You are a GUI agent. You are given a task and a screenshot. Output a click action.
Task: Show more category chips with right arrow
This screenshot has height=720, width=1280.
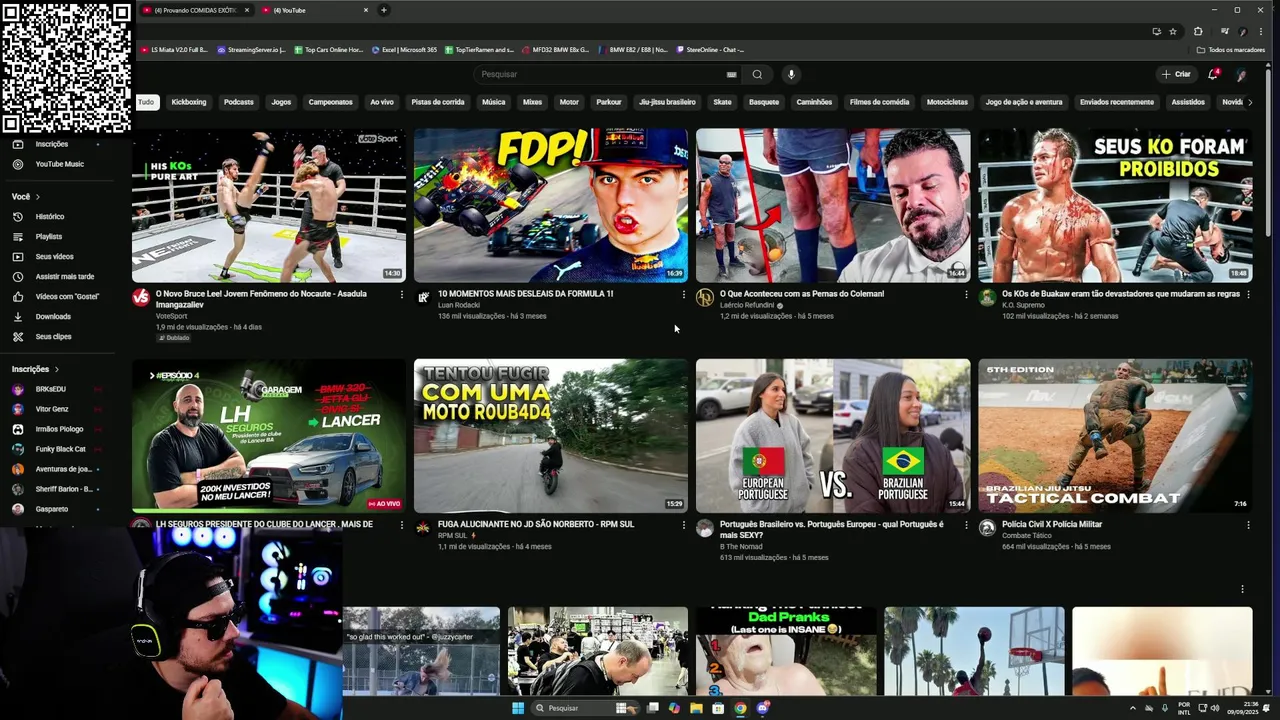click(1249, 102)
